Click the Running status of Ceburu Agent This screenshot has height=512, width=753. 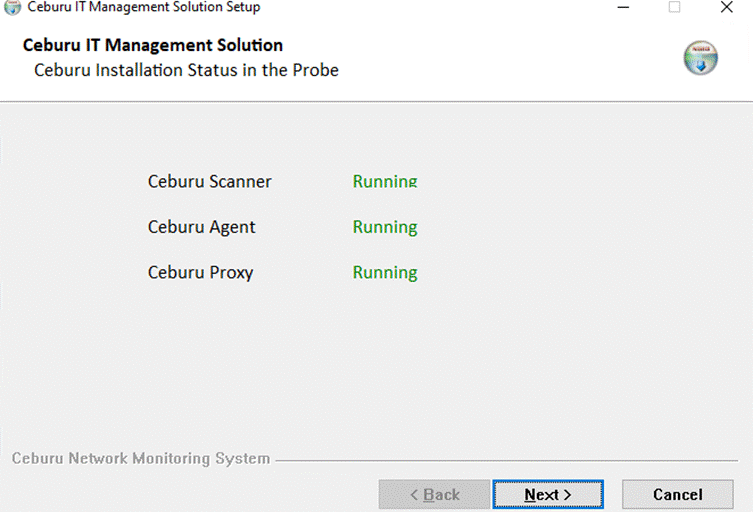point(385,227)
